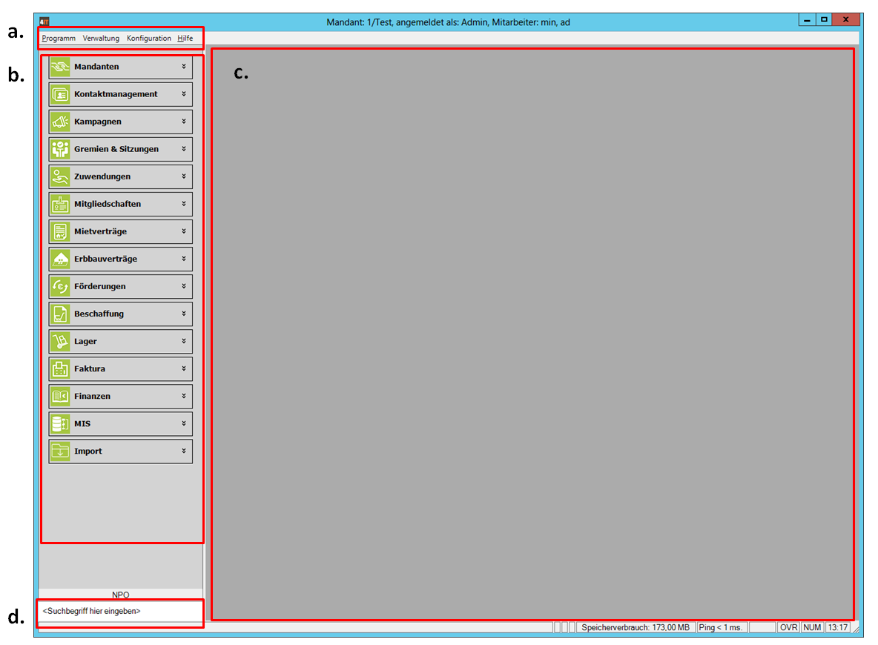Open the Beschaffung module
The height and width of the screenshot is (645, 878).
[x=61, y=313]
